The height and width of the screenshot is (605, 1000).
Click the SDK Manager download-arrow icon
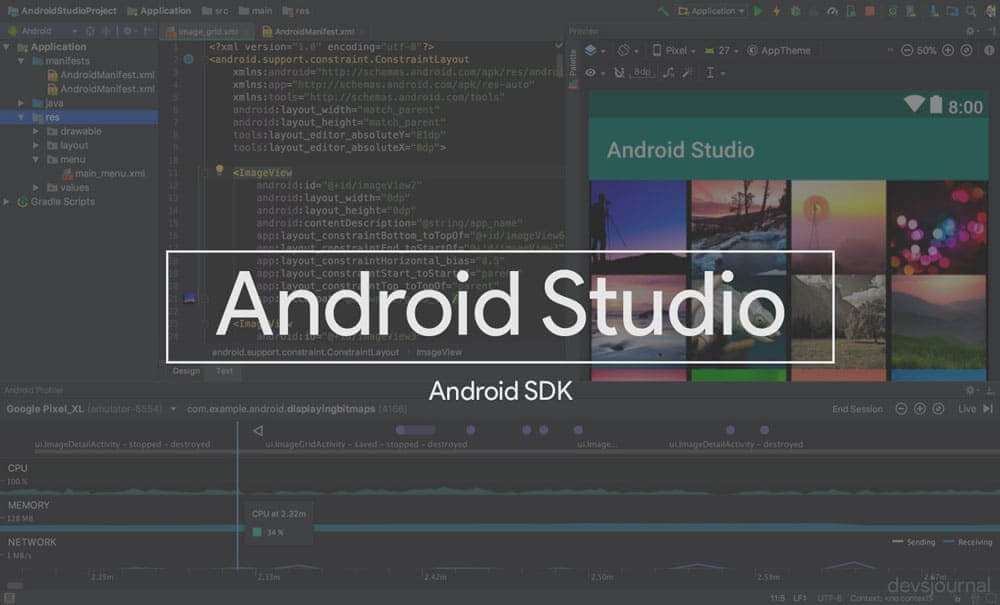933,11
